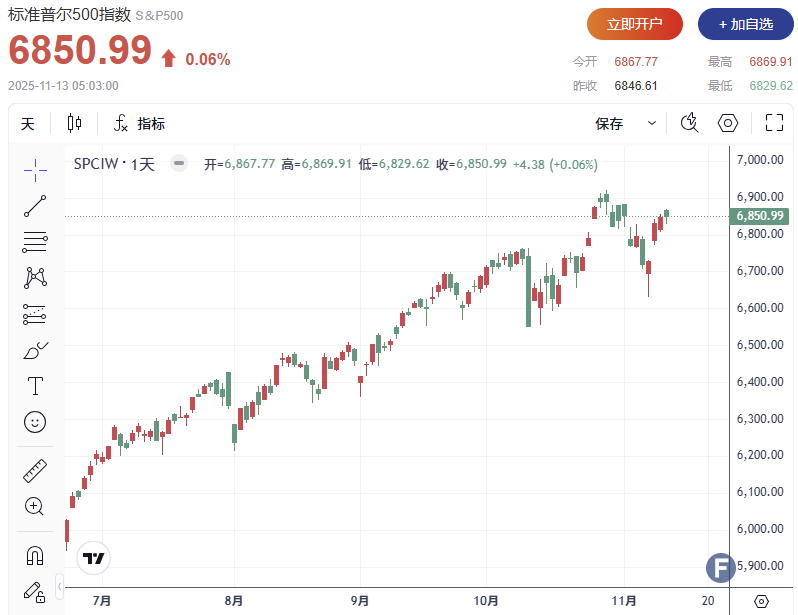Toggle SPCIW series visibility in legend
Viewport: 798px width, 615px height.
(178, 164)
